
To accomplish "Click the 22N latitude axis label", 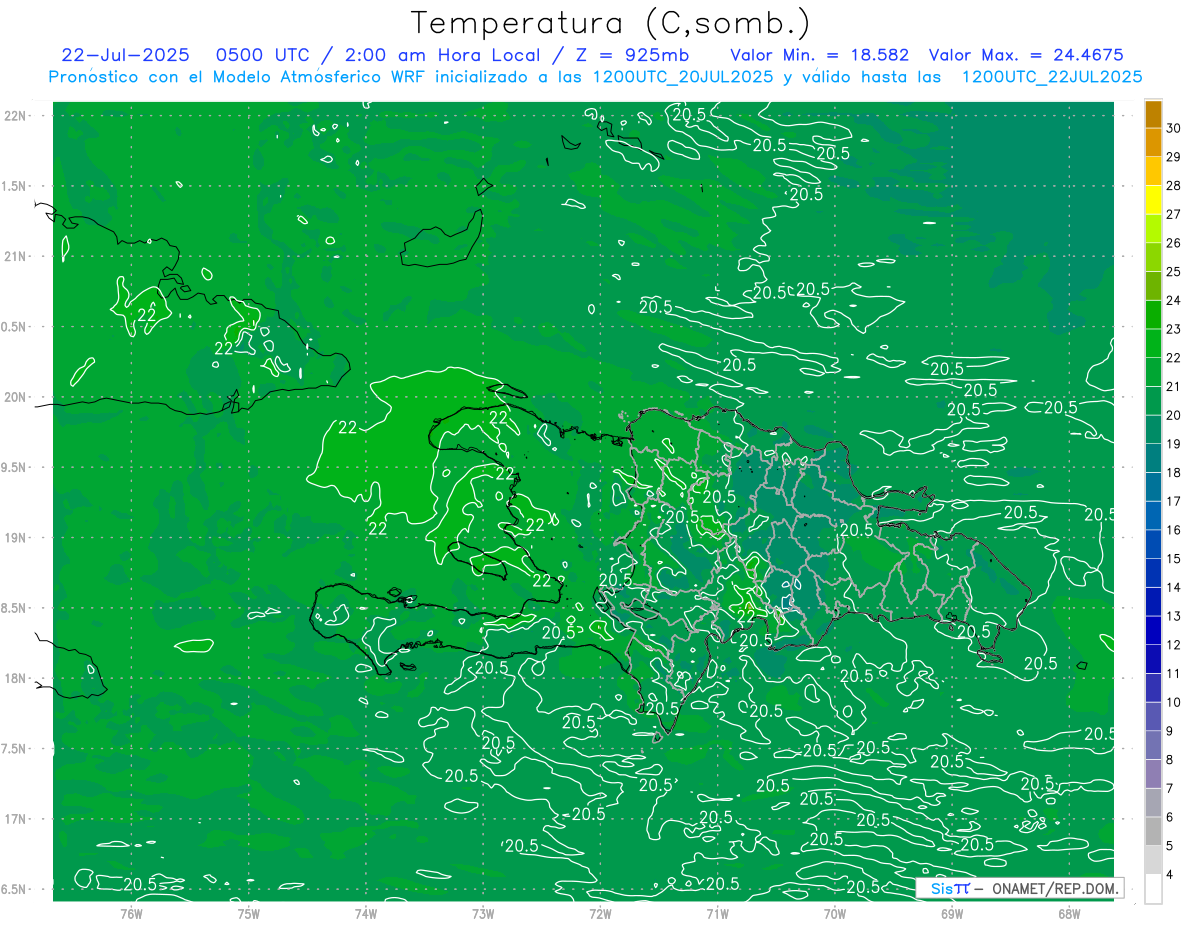I will pyautogui.click(x=14, y=116).
